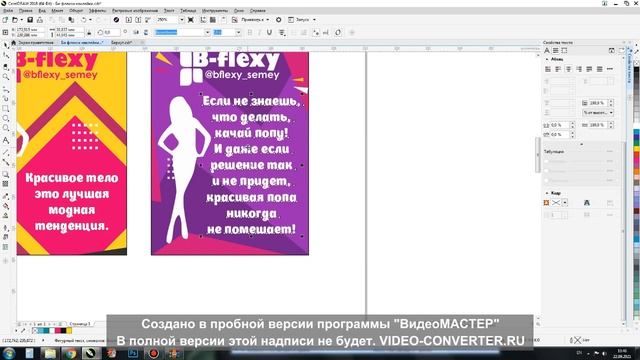
Task: Toggle lock ratio padlock
Action: [x=89, y=32]
